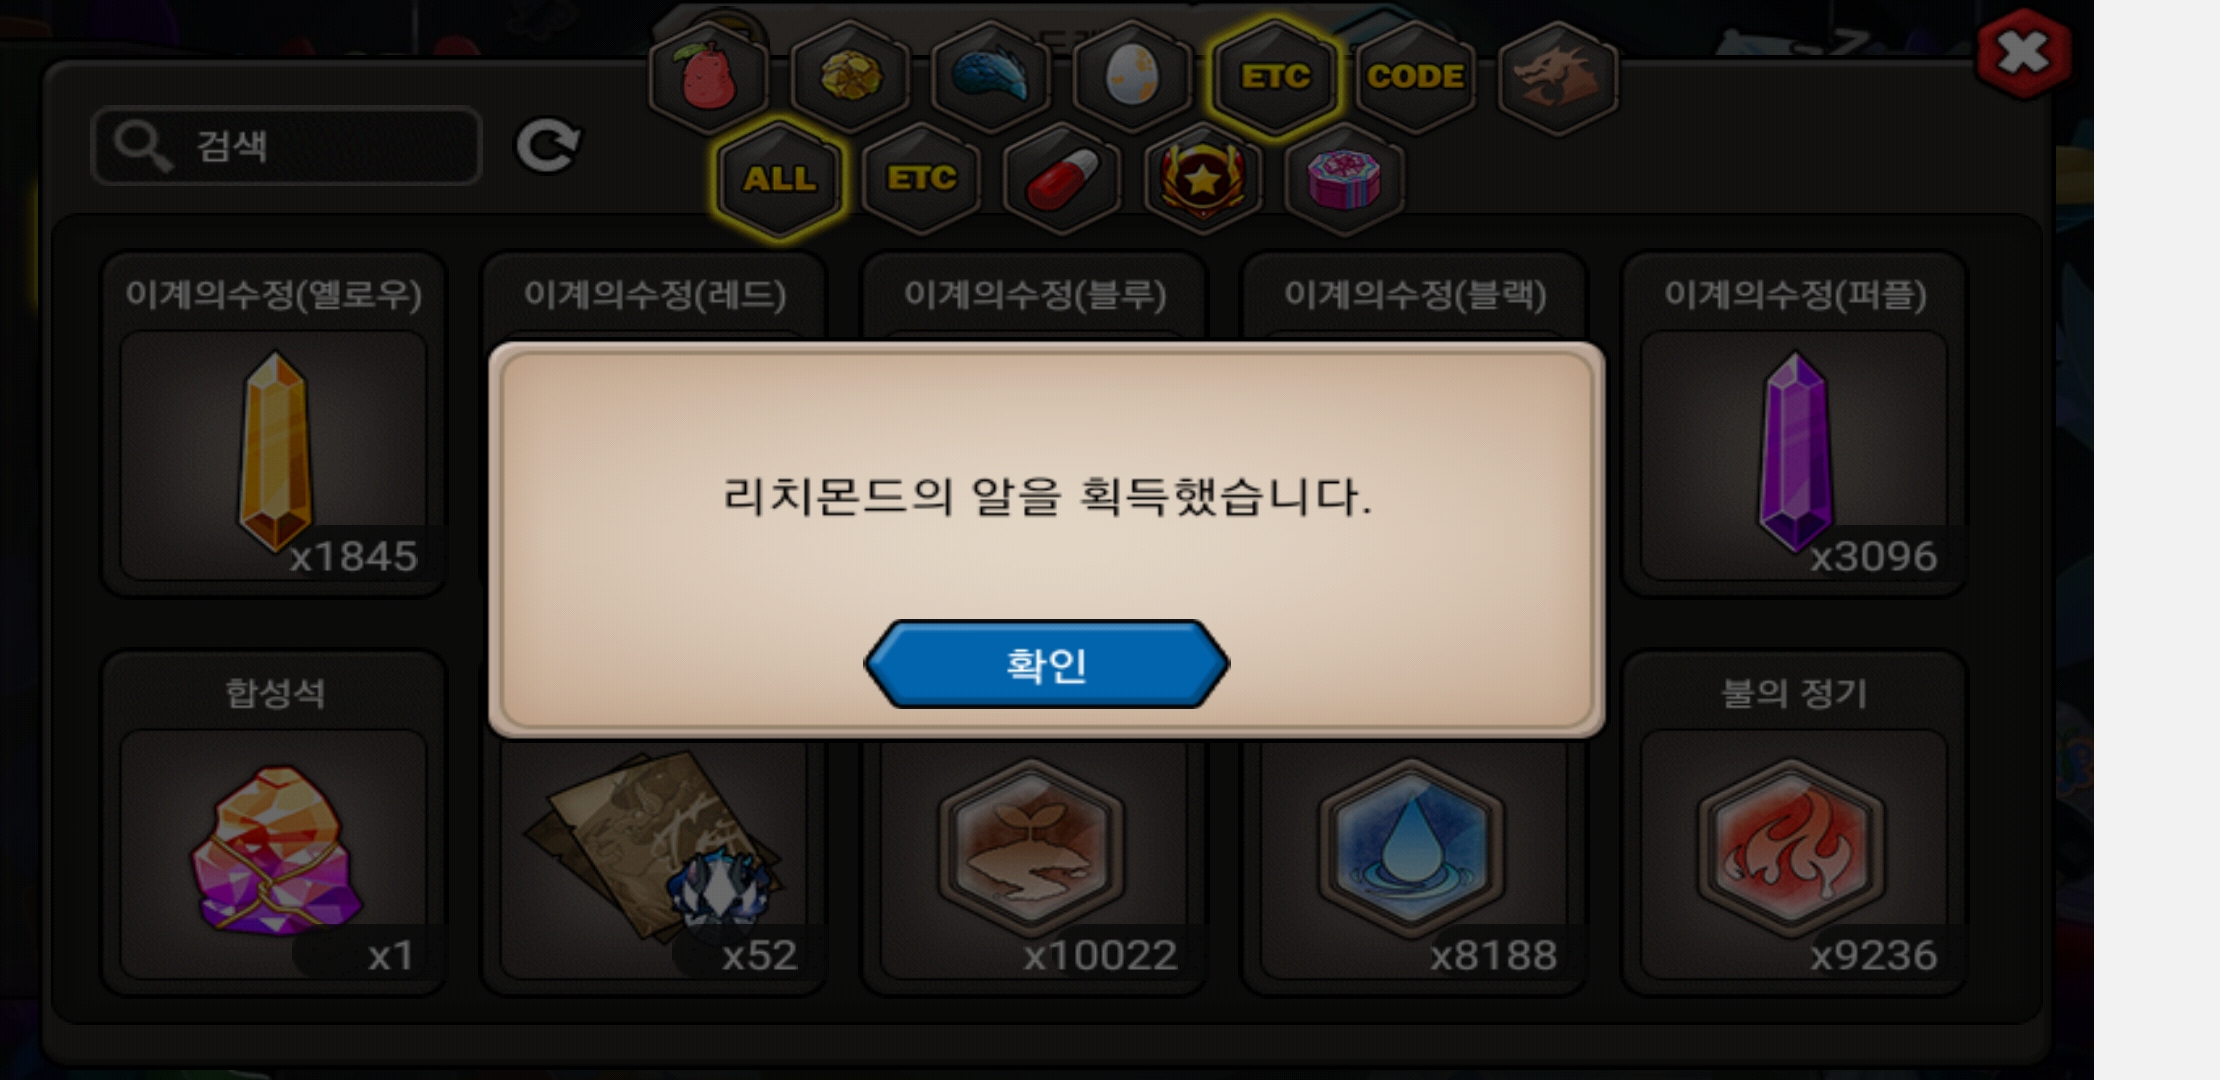
Task: Close the inventory with the red X
Action: (2023, 54)
